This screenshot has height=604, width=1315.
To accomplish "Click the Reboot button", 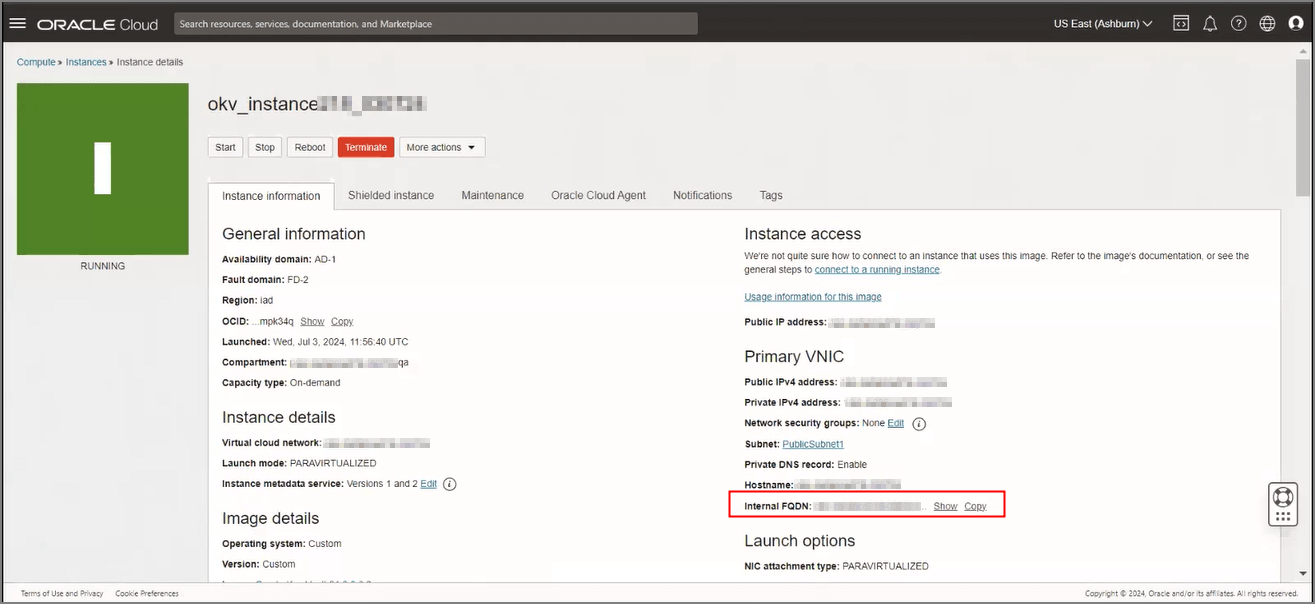I will (310, 147).
